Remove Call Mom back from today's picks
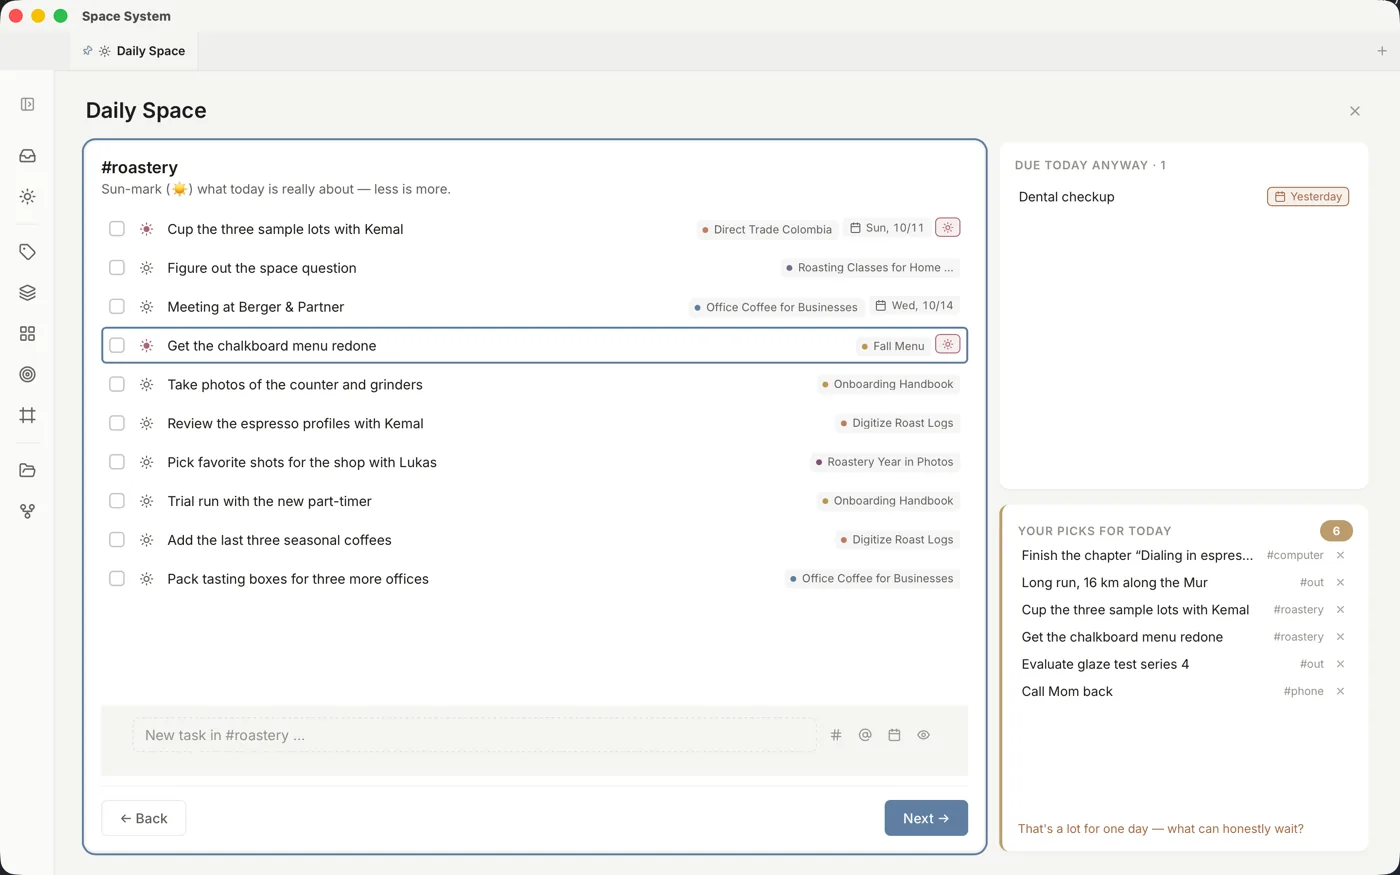The width and height of the screenshot is (1400, 875). (x=1340, y=691)
